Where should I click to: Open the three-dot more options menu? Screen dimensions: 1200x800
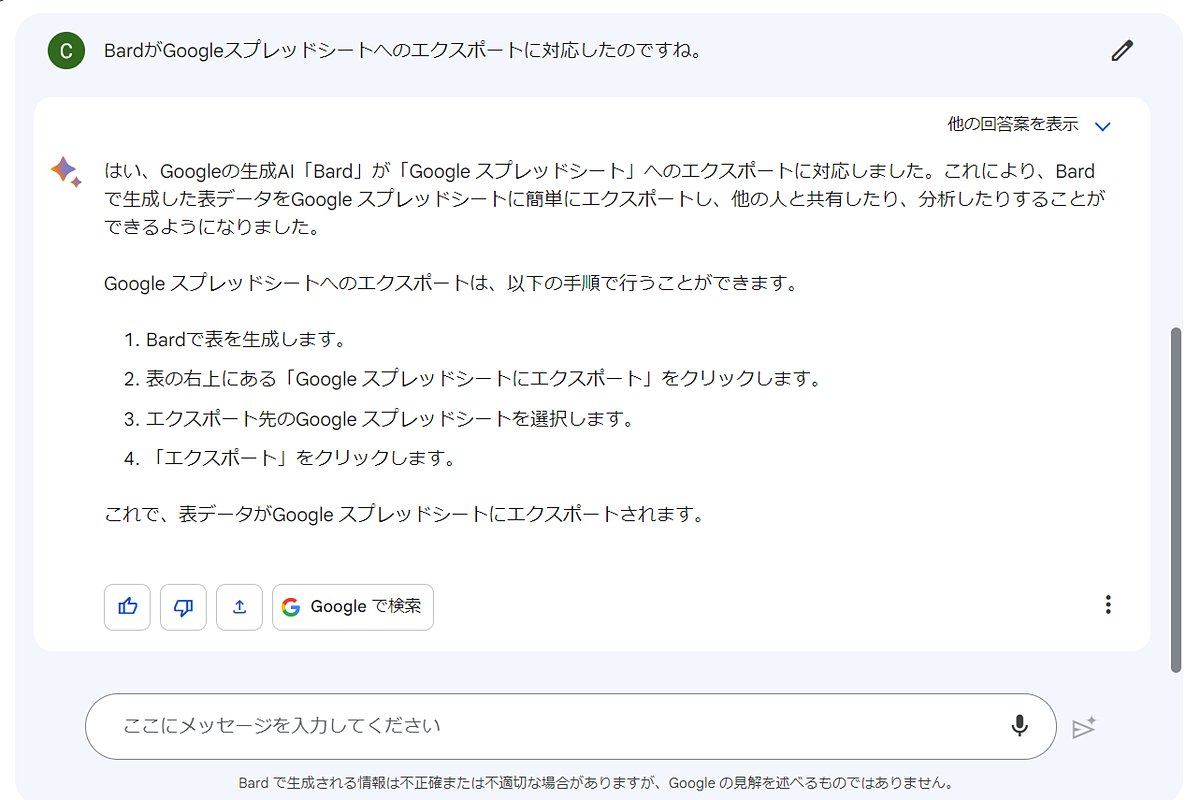click(x=1107, y=604)
